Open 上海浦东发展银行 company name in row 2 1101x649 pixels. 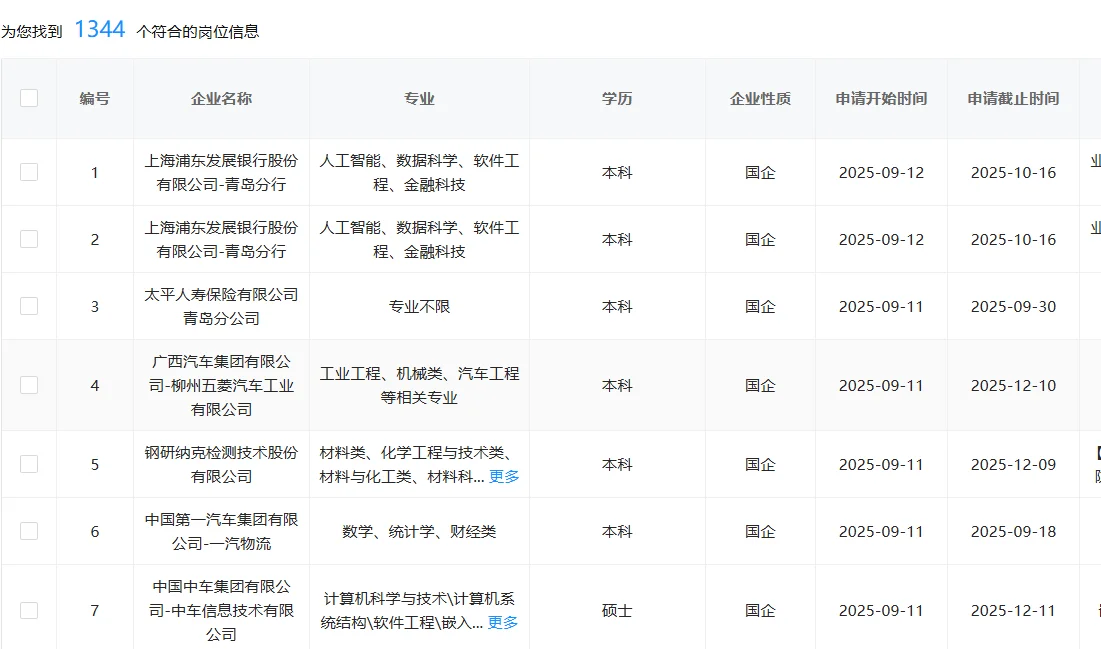click(x=221, y=240)
